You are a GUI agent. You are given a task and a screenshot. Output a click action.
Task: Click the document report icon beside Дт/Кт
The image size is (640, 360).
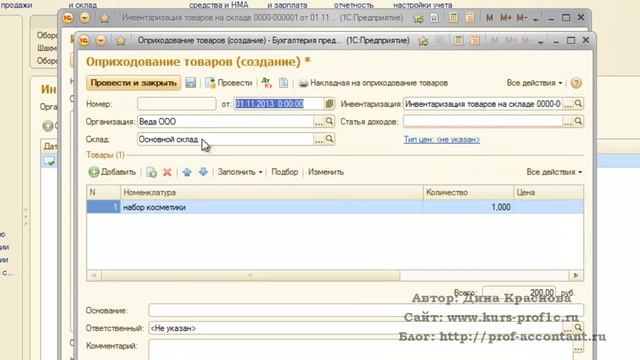tap(283, 83)
